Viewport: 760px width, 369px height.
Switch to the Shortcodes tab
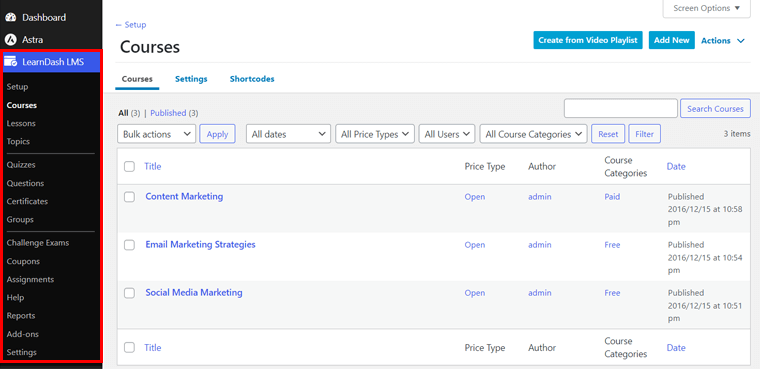click(252, 79)
